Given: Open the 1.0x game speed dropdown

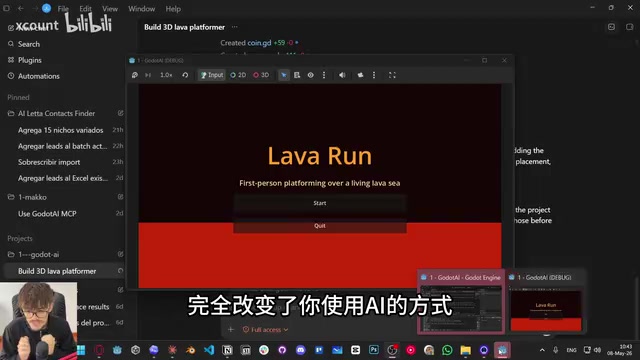Looking at the screenshot, I should 166,75.
